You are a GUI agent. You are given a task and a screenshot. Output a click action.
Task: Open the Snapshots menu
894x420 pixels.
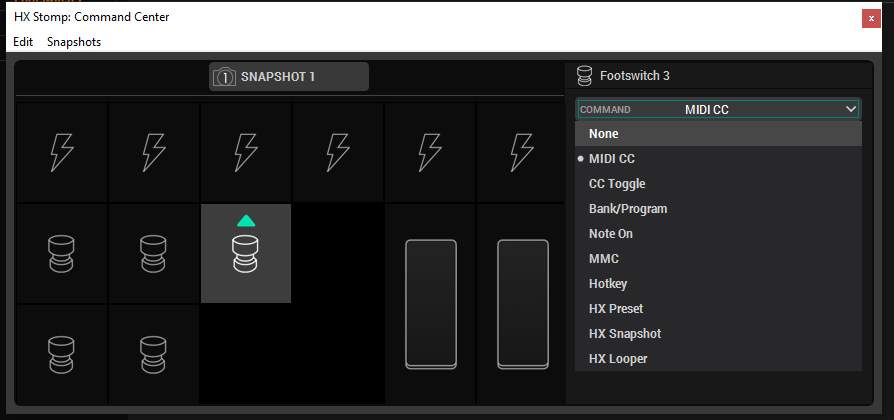(x=74, y=42)
